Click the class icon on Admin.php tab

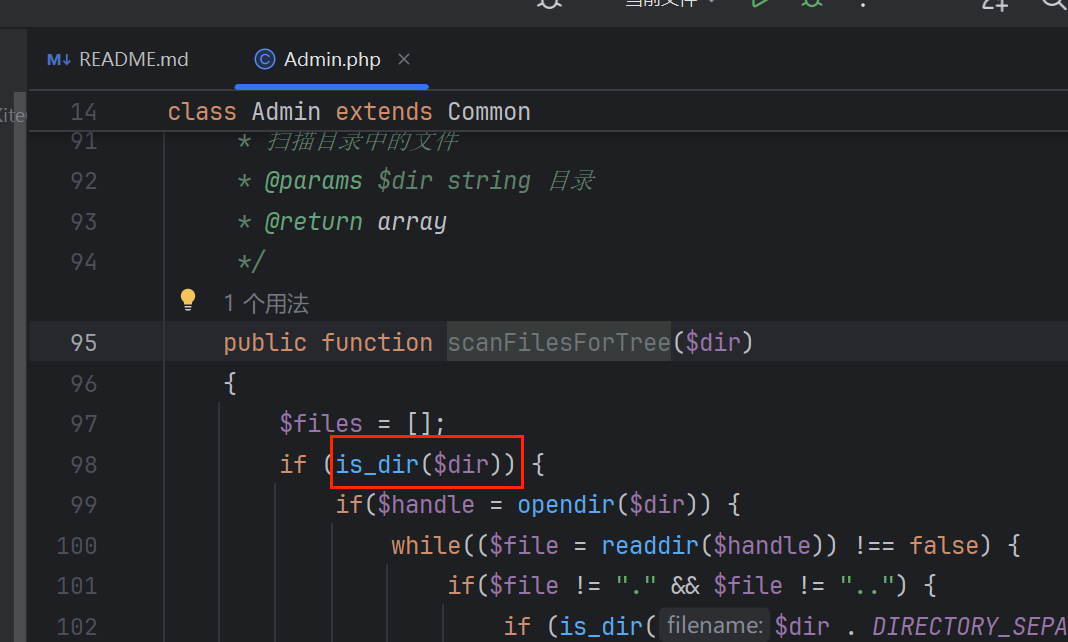click(x=264, y=59)
